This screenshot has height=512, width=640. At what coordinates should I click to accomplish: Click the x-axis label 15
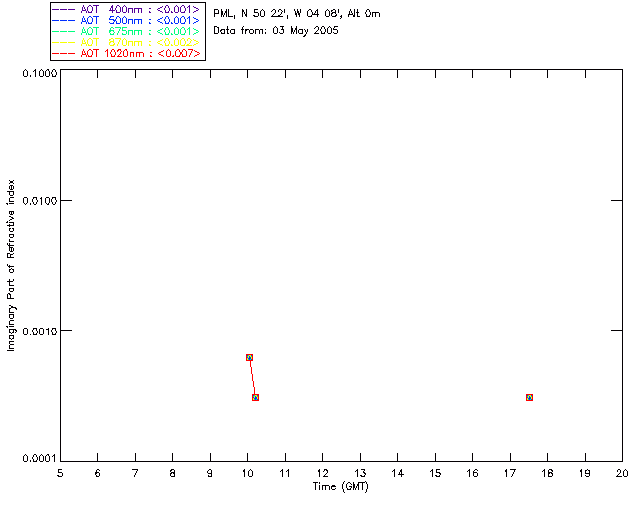(435, 473)
